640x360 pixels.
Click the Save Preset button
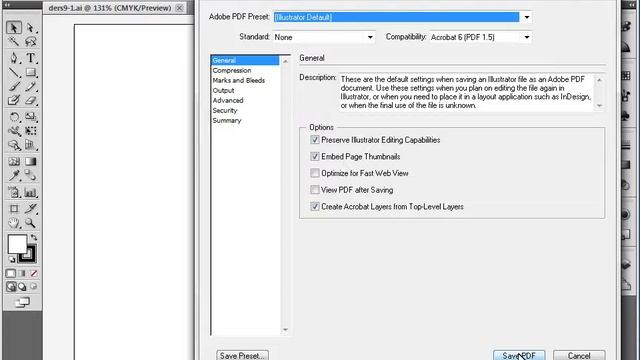pos(242,356)
